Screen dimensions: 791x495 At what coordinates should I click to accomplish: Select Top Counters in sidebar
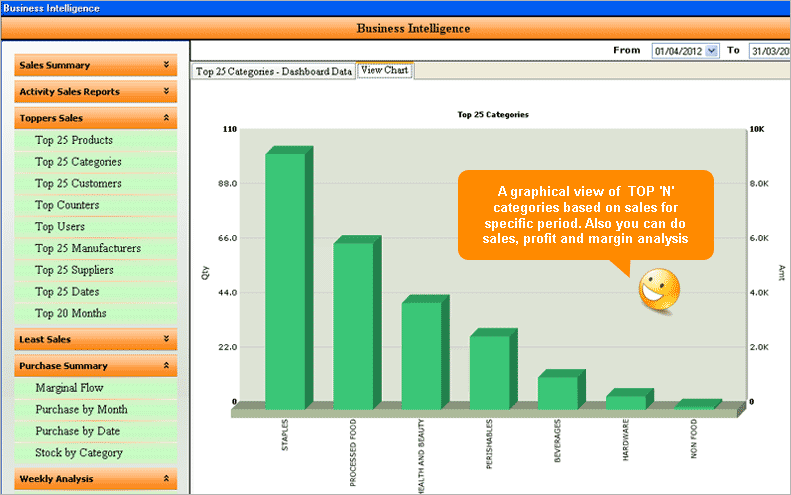pyautogui.click(x=67, y=205)
